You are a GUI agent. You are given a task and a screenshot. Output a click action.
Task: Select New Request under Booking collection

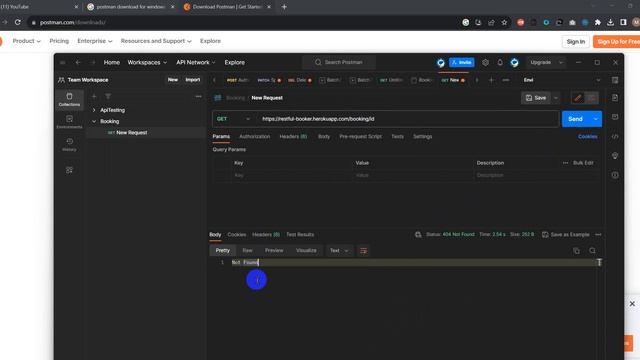click(131, 133)
